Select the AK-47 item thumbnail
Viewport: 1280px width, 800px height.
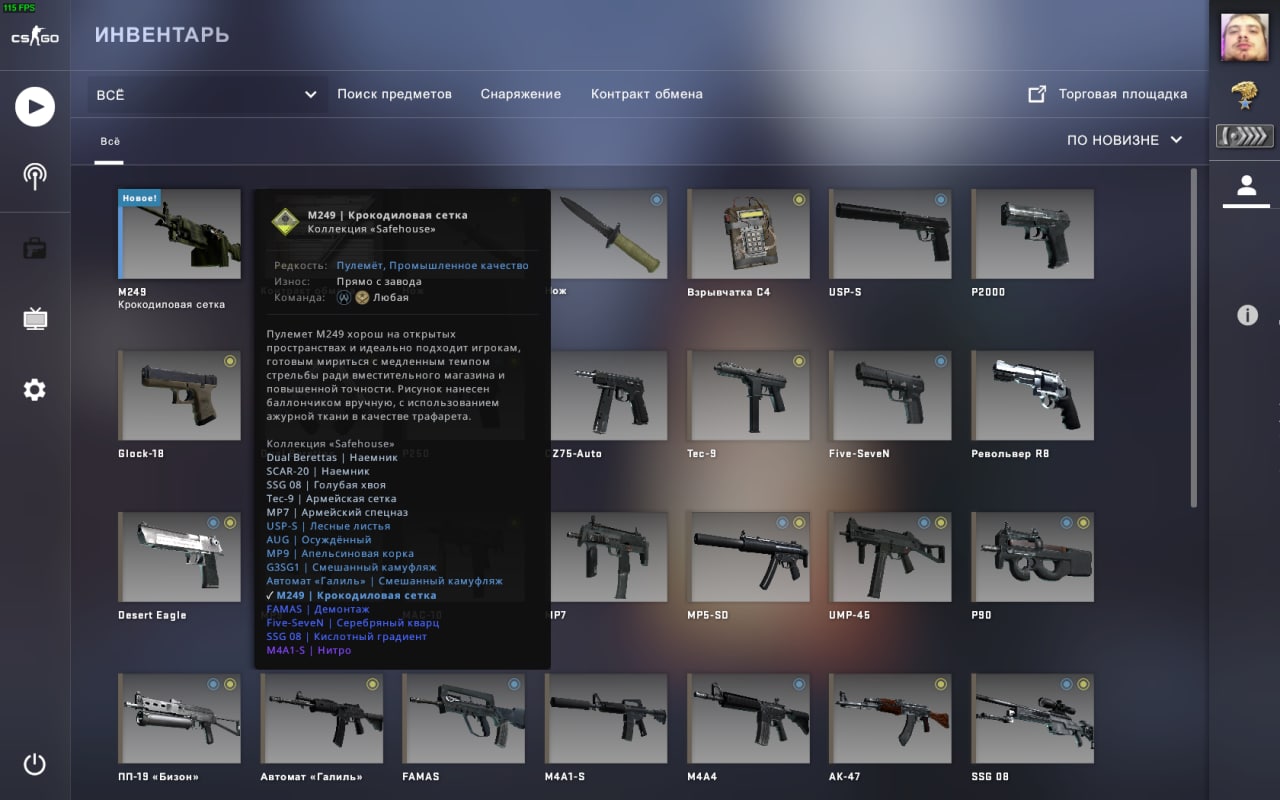point(890,718)
